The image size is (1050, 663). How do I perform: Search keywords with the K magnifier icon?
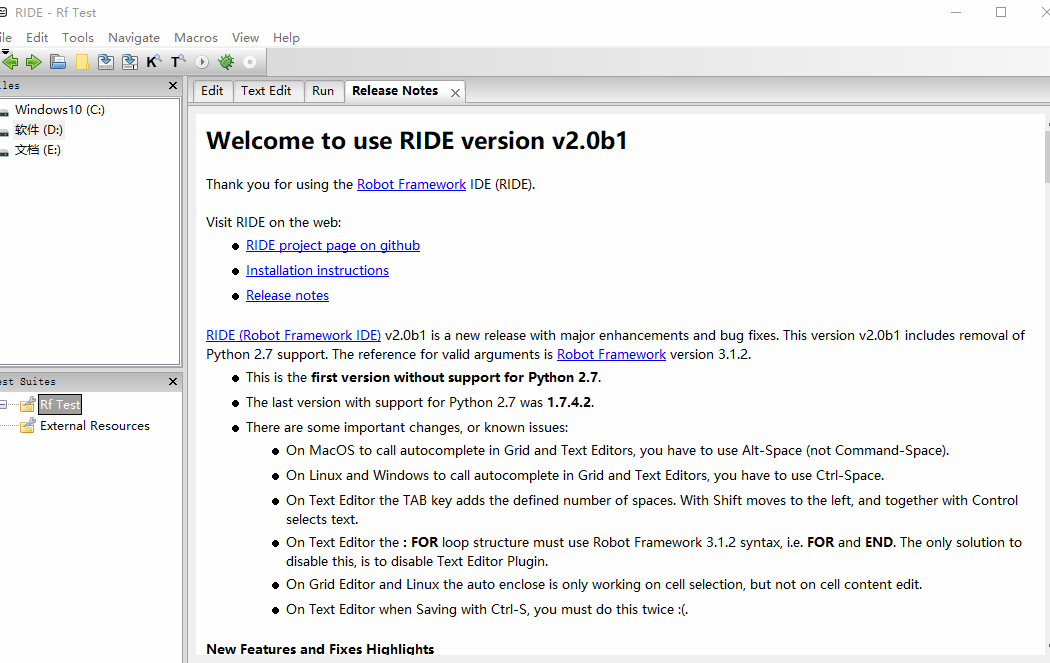154,62
